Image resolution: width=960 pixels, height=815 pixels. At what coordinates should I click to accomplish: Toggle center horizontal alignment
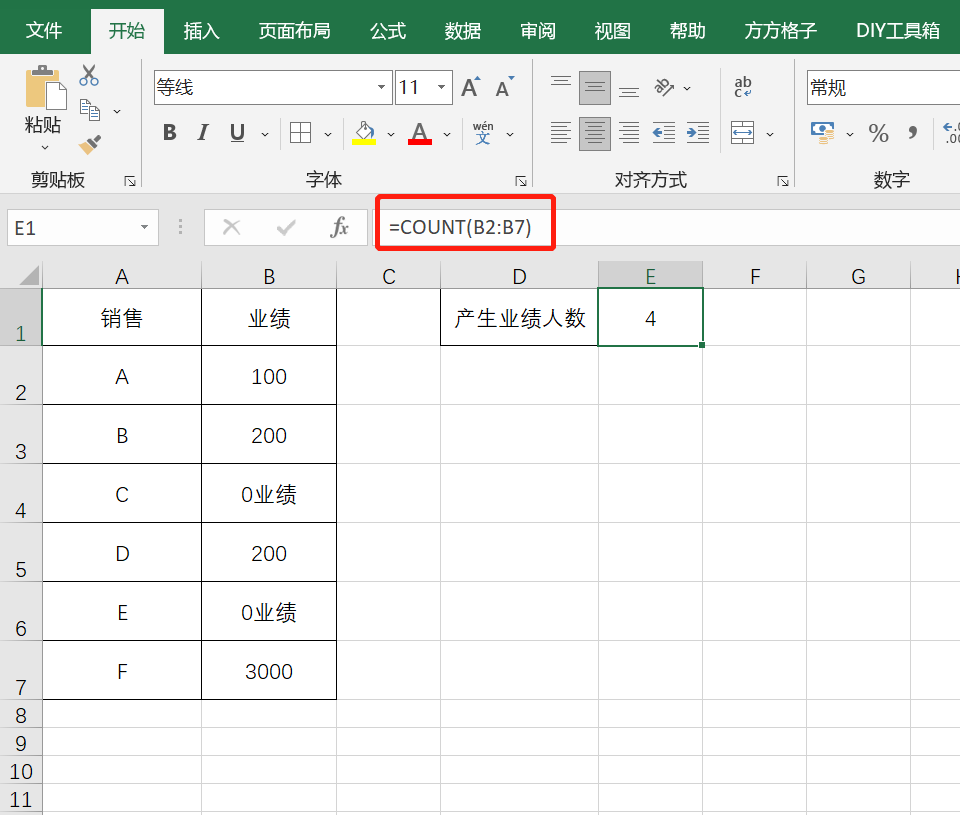(x=595, y=133)
